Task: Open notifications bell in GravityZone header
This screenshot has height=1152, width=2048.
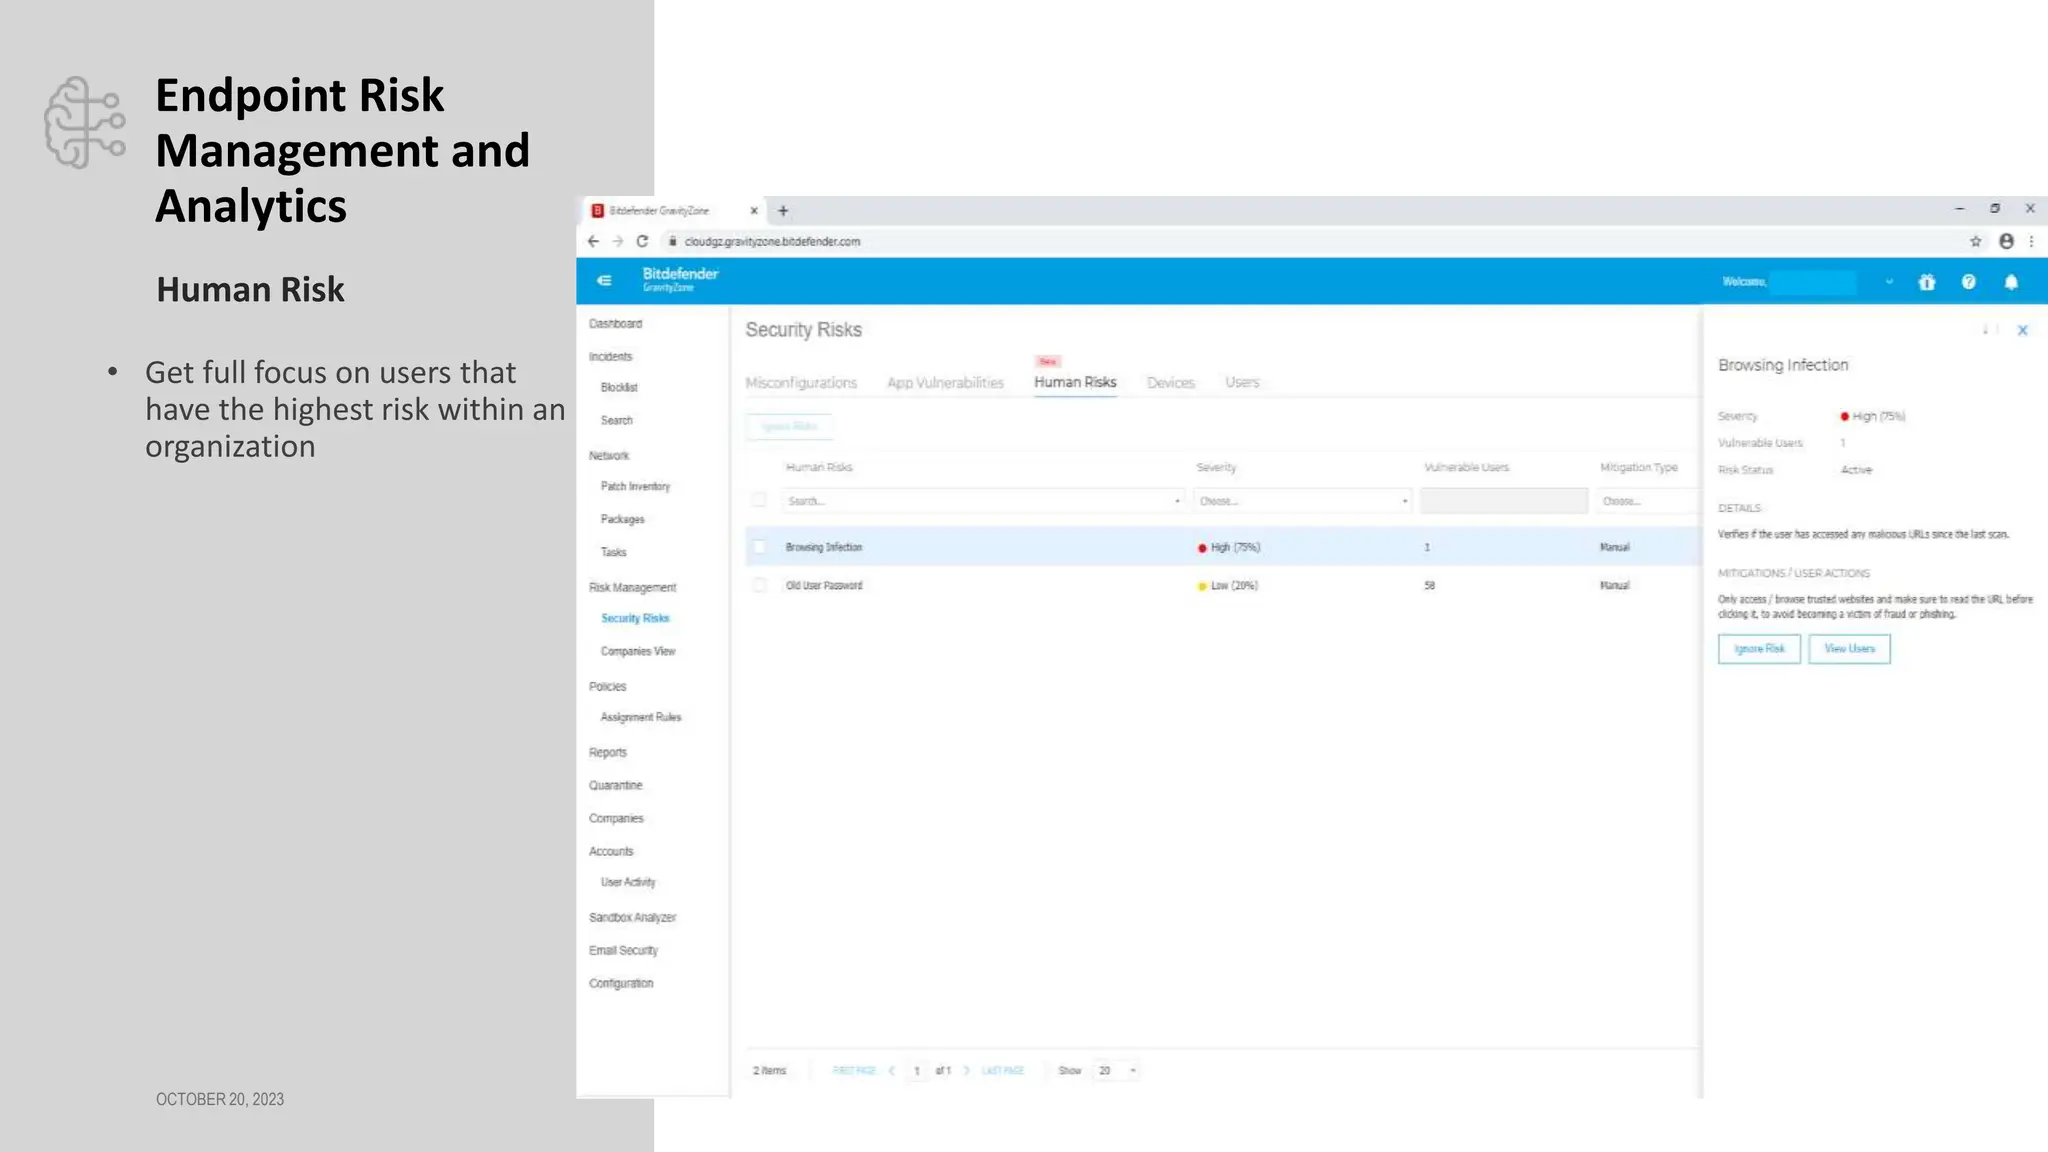Action: (x=2011, y=282)
